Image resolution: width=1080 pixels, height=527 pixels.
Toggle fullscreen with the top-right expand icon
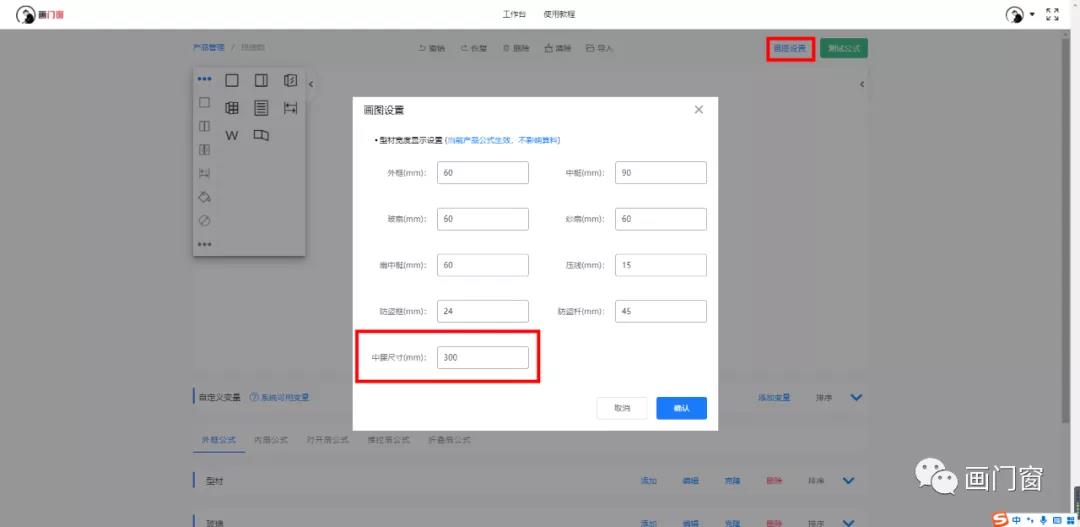[1052, 14]
